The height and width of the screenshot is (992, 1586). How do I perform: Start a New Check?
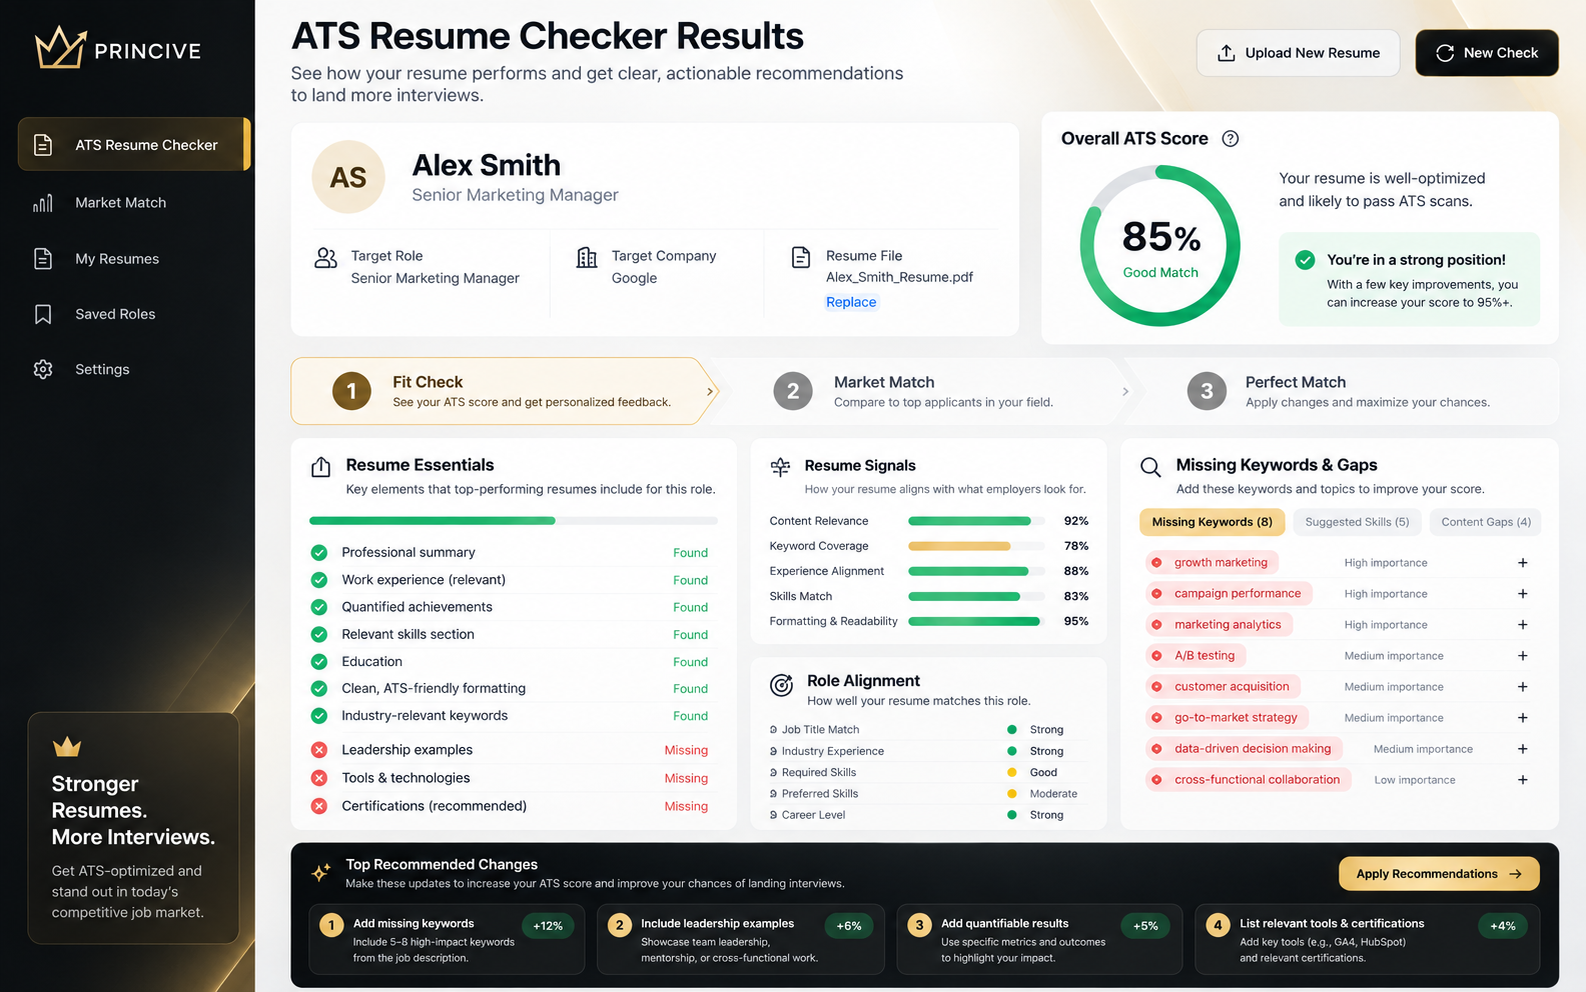1487,53
